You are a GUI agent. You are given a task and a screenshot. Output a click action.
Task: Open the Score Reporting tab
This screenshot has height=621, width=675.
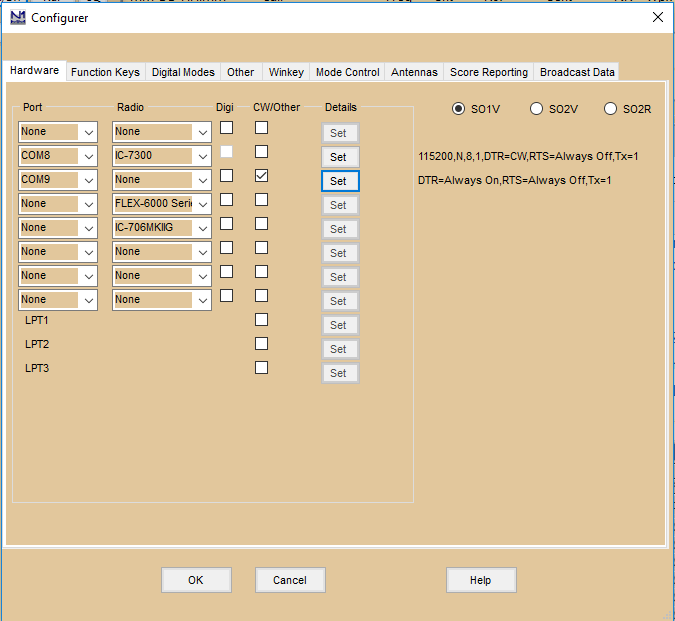[x=489, y=72]
